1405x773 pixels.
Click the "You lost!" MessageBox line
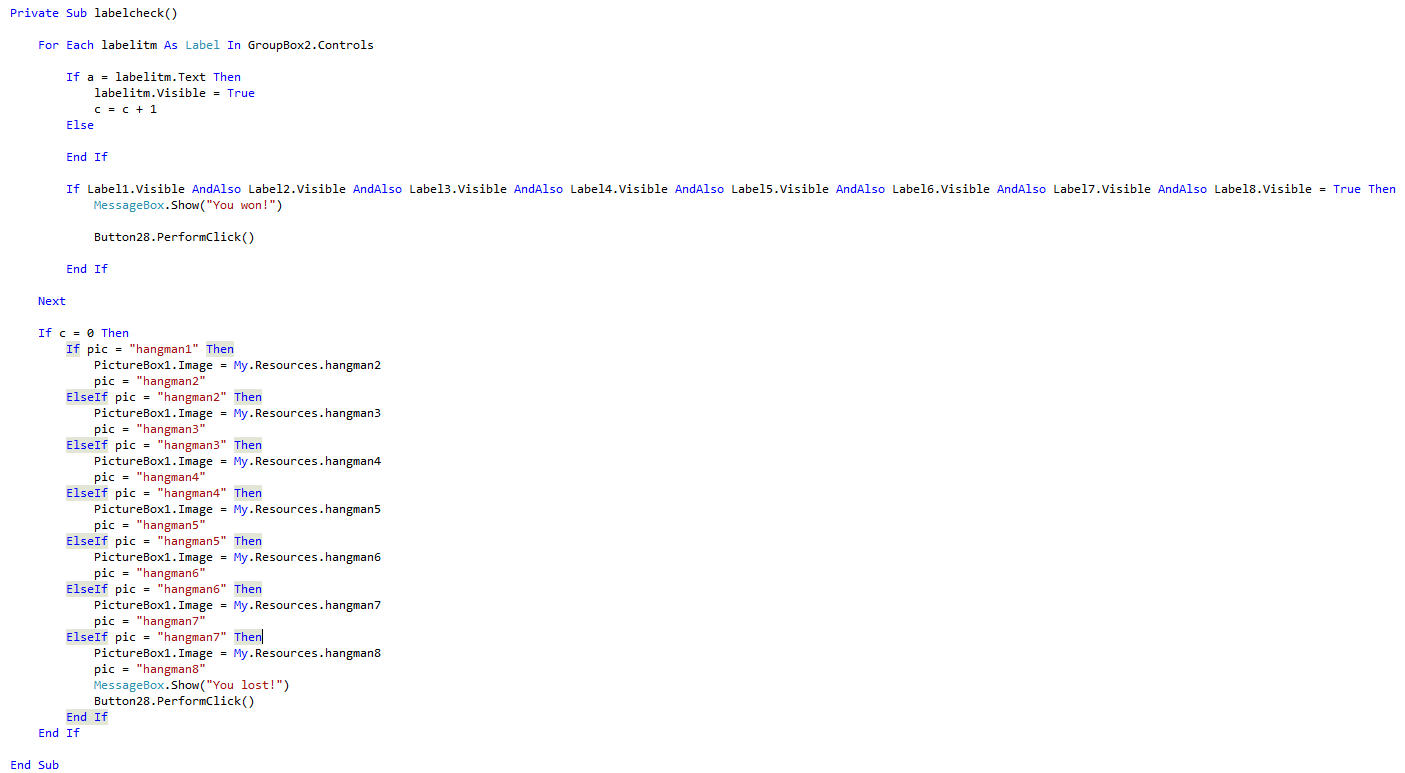click(x=190, y=684)
